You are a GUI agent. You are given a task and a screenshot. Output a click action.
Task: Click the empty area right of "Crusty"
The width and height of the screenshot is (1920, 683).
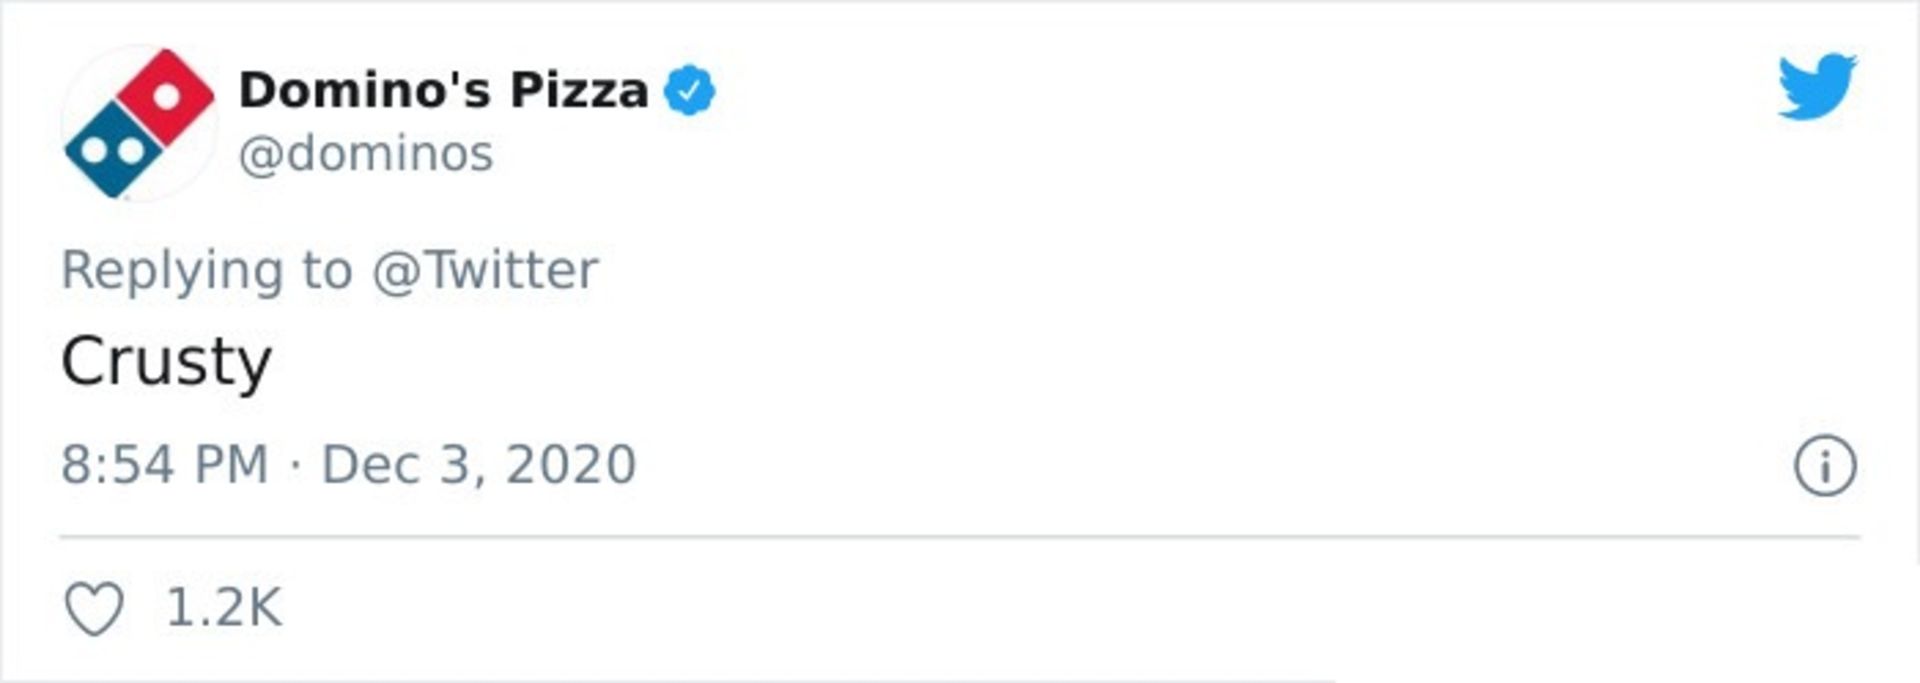pyautogui.click(x=900, y=361)
